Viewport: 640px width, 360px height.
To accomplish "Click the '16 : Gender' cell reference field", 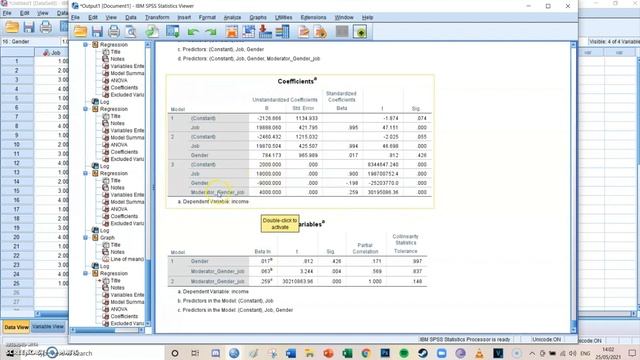I will coord(30,42).
